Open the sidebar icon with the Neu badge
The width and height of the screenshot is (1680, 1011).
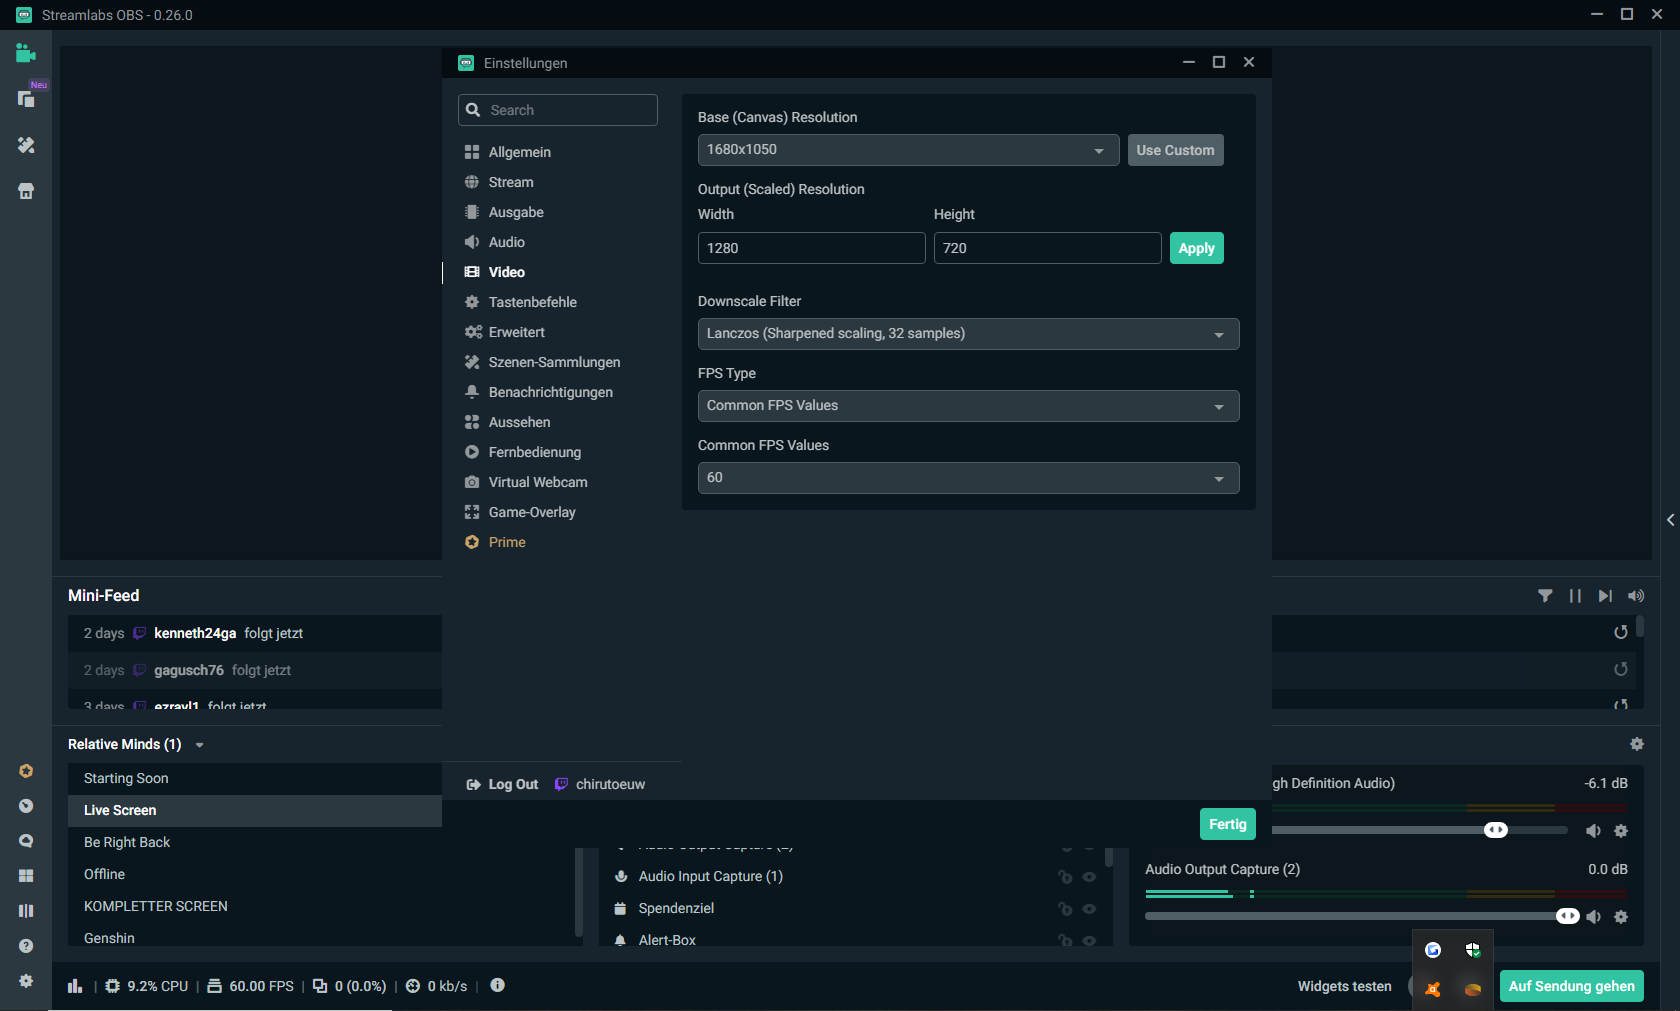[x=27, y=99]
